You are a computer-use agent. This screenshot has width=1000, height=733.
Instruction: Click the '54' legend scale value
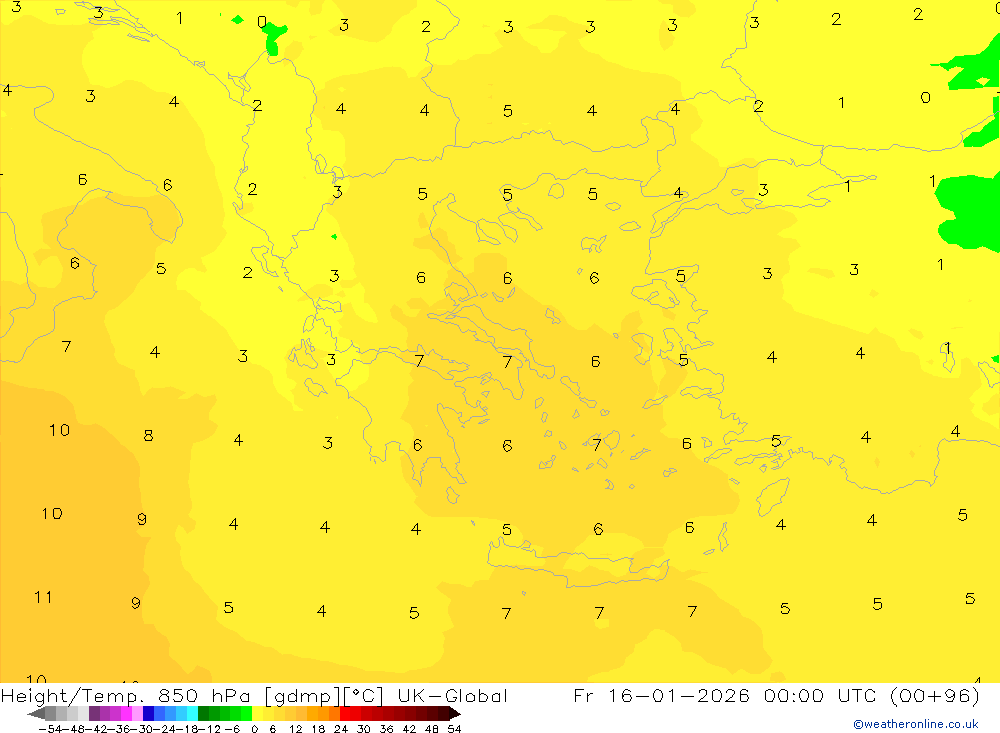tap(454, 729)
